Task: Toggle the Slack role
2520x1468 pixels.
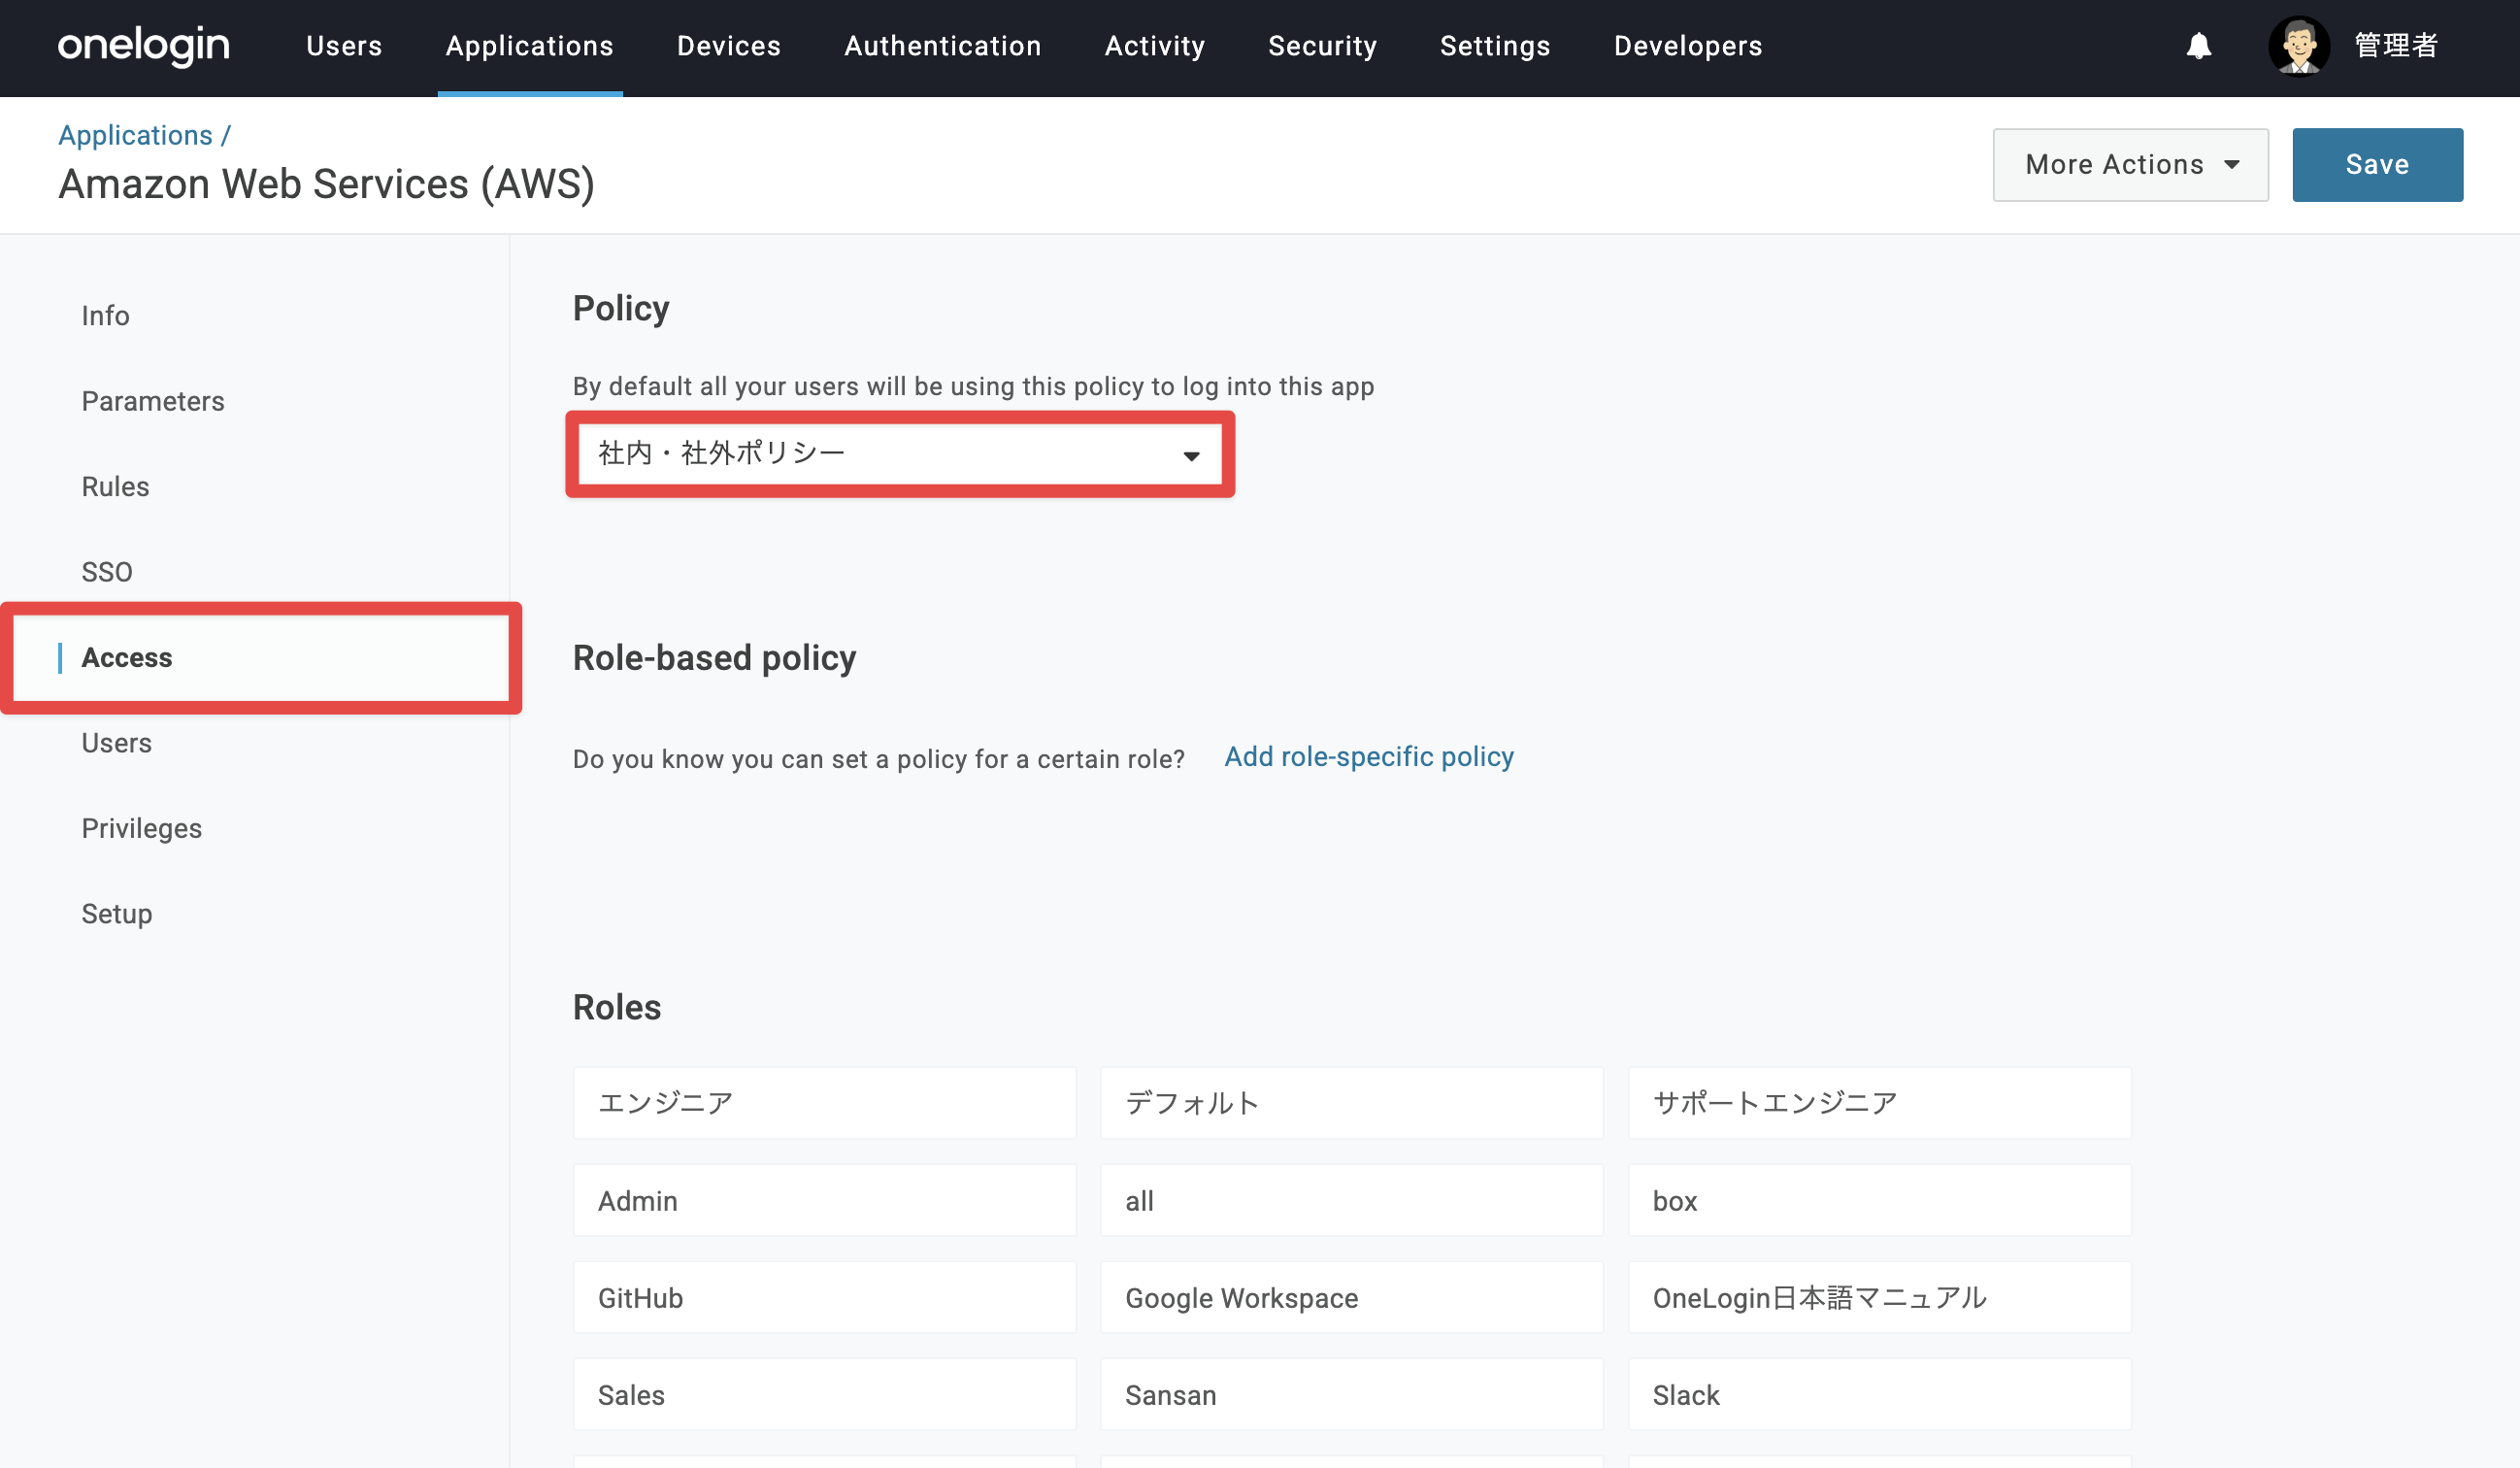Action: tap(1879, 1394)
